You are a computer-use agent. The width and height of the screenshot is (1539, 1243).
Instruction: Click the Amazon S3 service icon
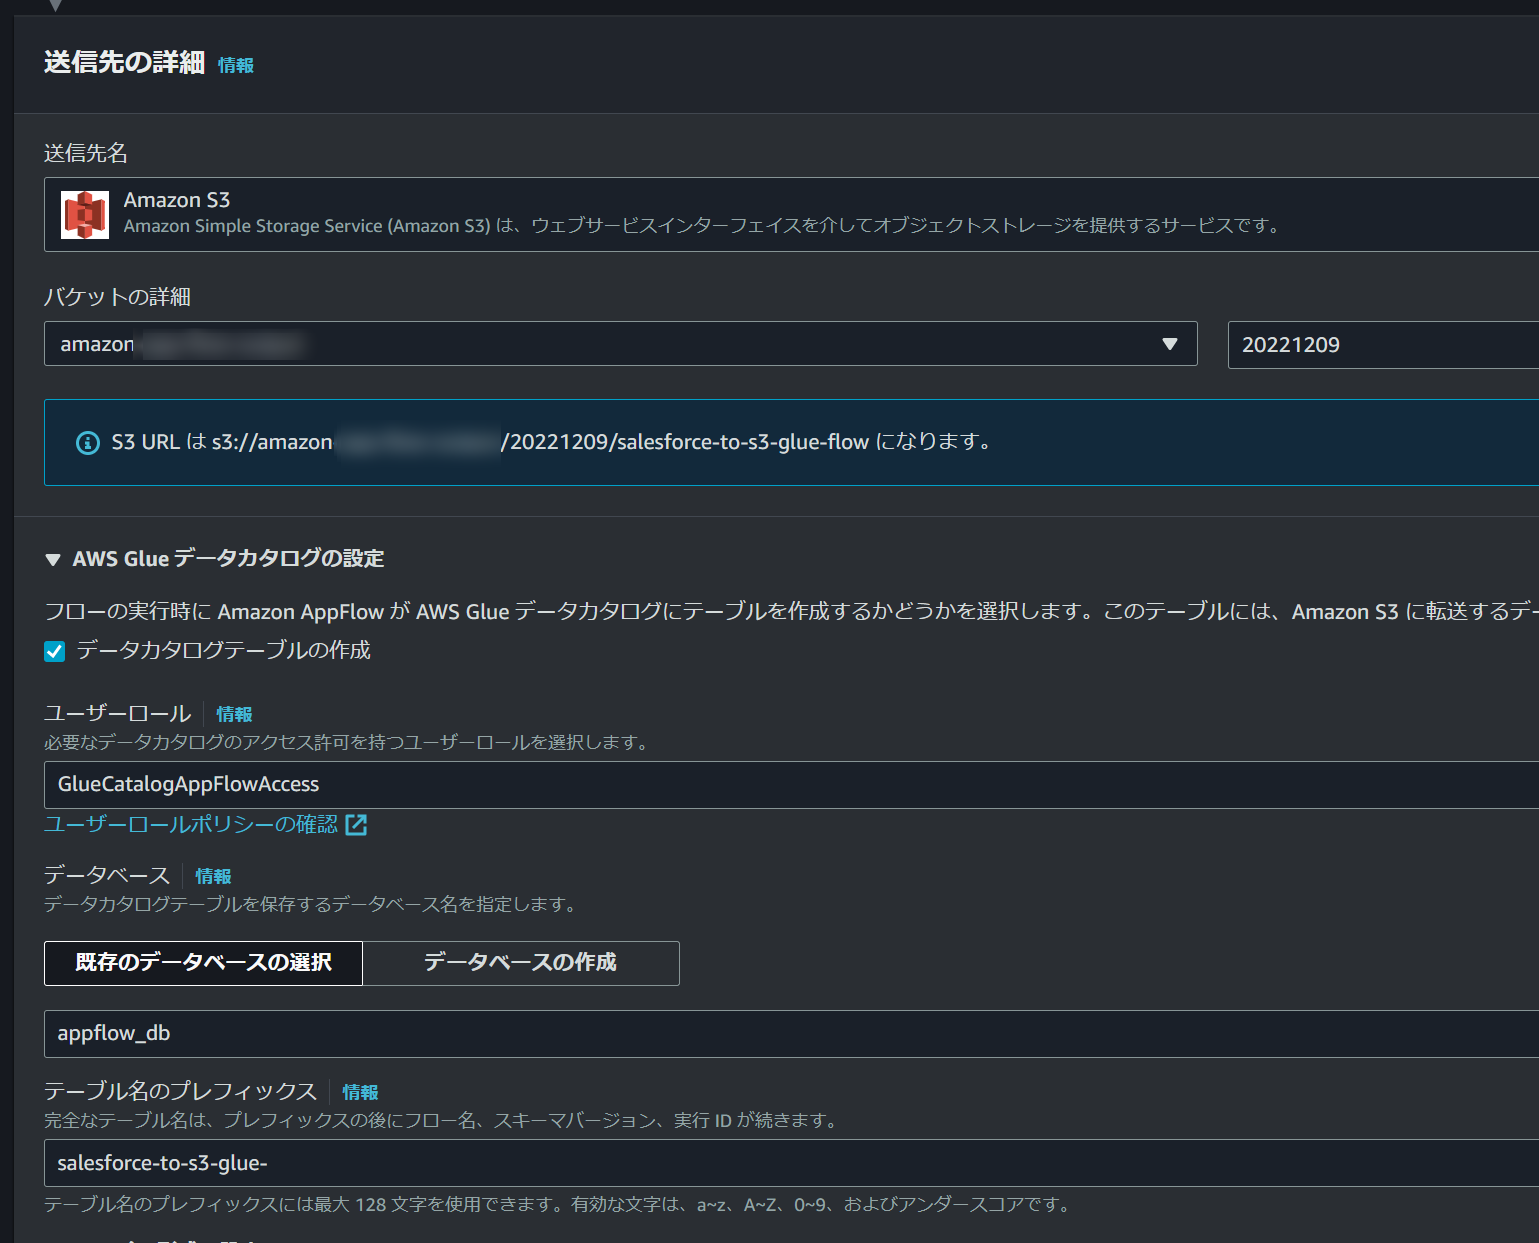tap(85, 214)
